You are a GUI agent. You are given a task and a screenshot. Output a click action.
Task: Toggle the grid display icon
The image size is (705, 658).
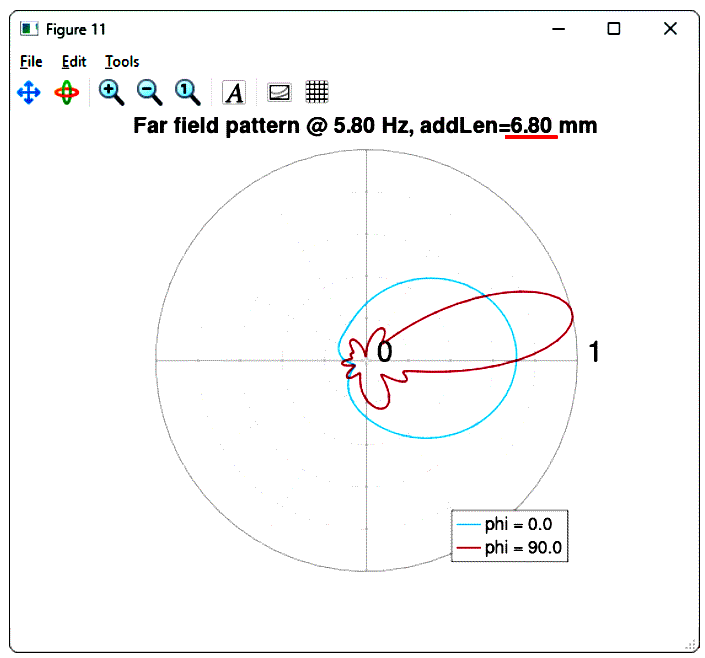click(317, 92)
